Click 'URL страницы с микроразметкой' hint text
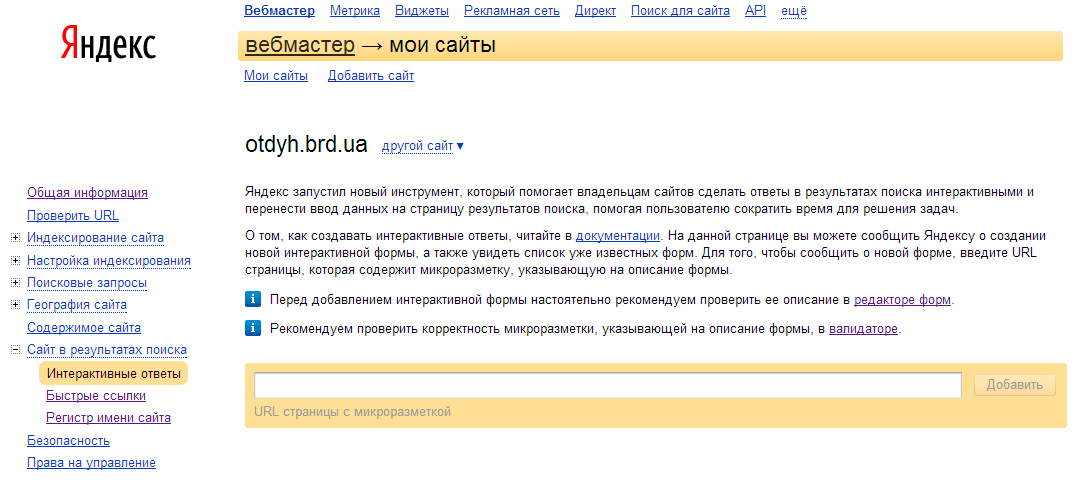Viewport: 1080px width, 490px height. (x=352, y=412)
